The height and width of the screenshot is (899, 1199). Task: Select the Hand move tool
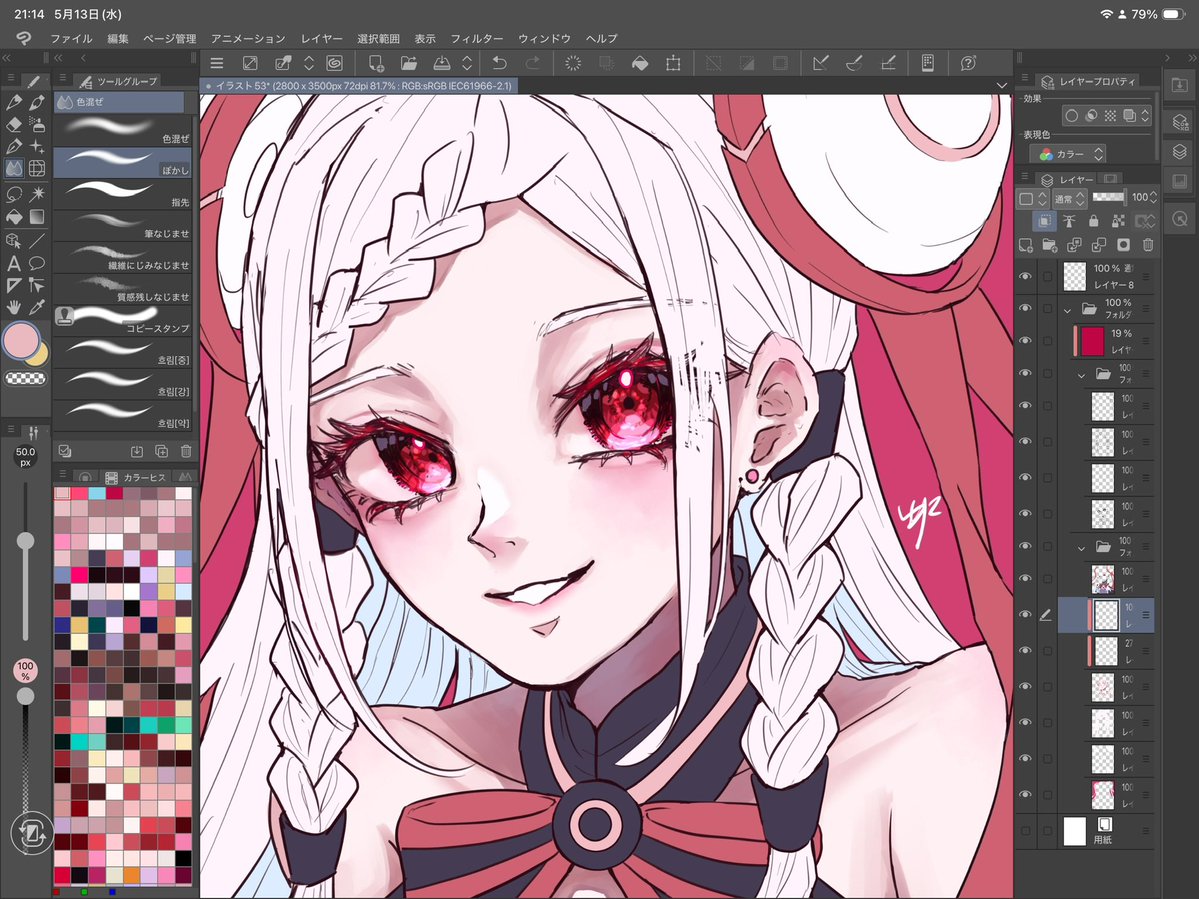[x=14, y=307]
